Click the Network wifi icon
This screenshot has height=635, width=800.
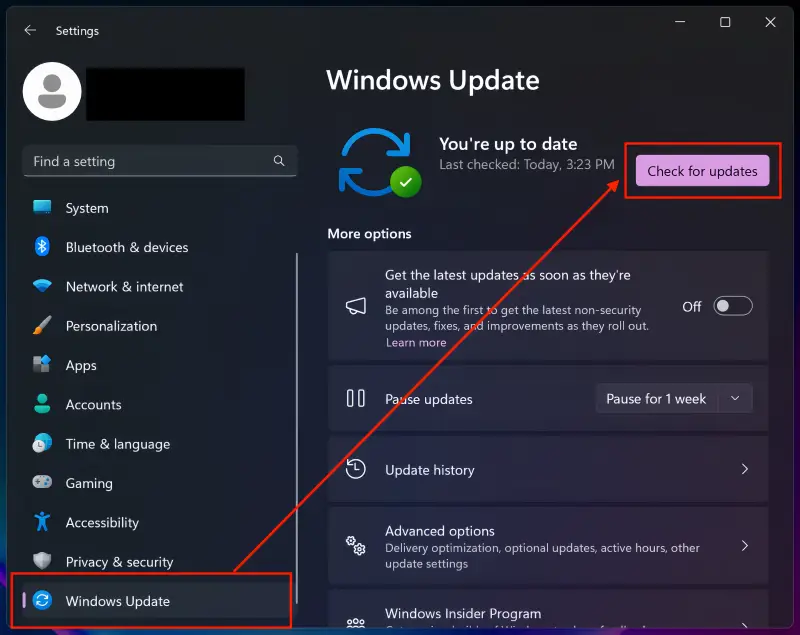42,286
